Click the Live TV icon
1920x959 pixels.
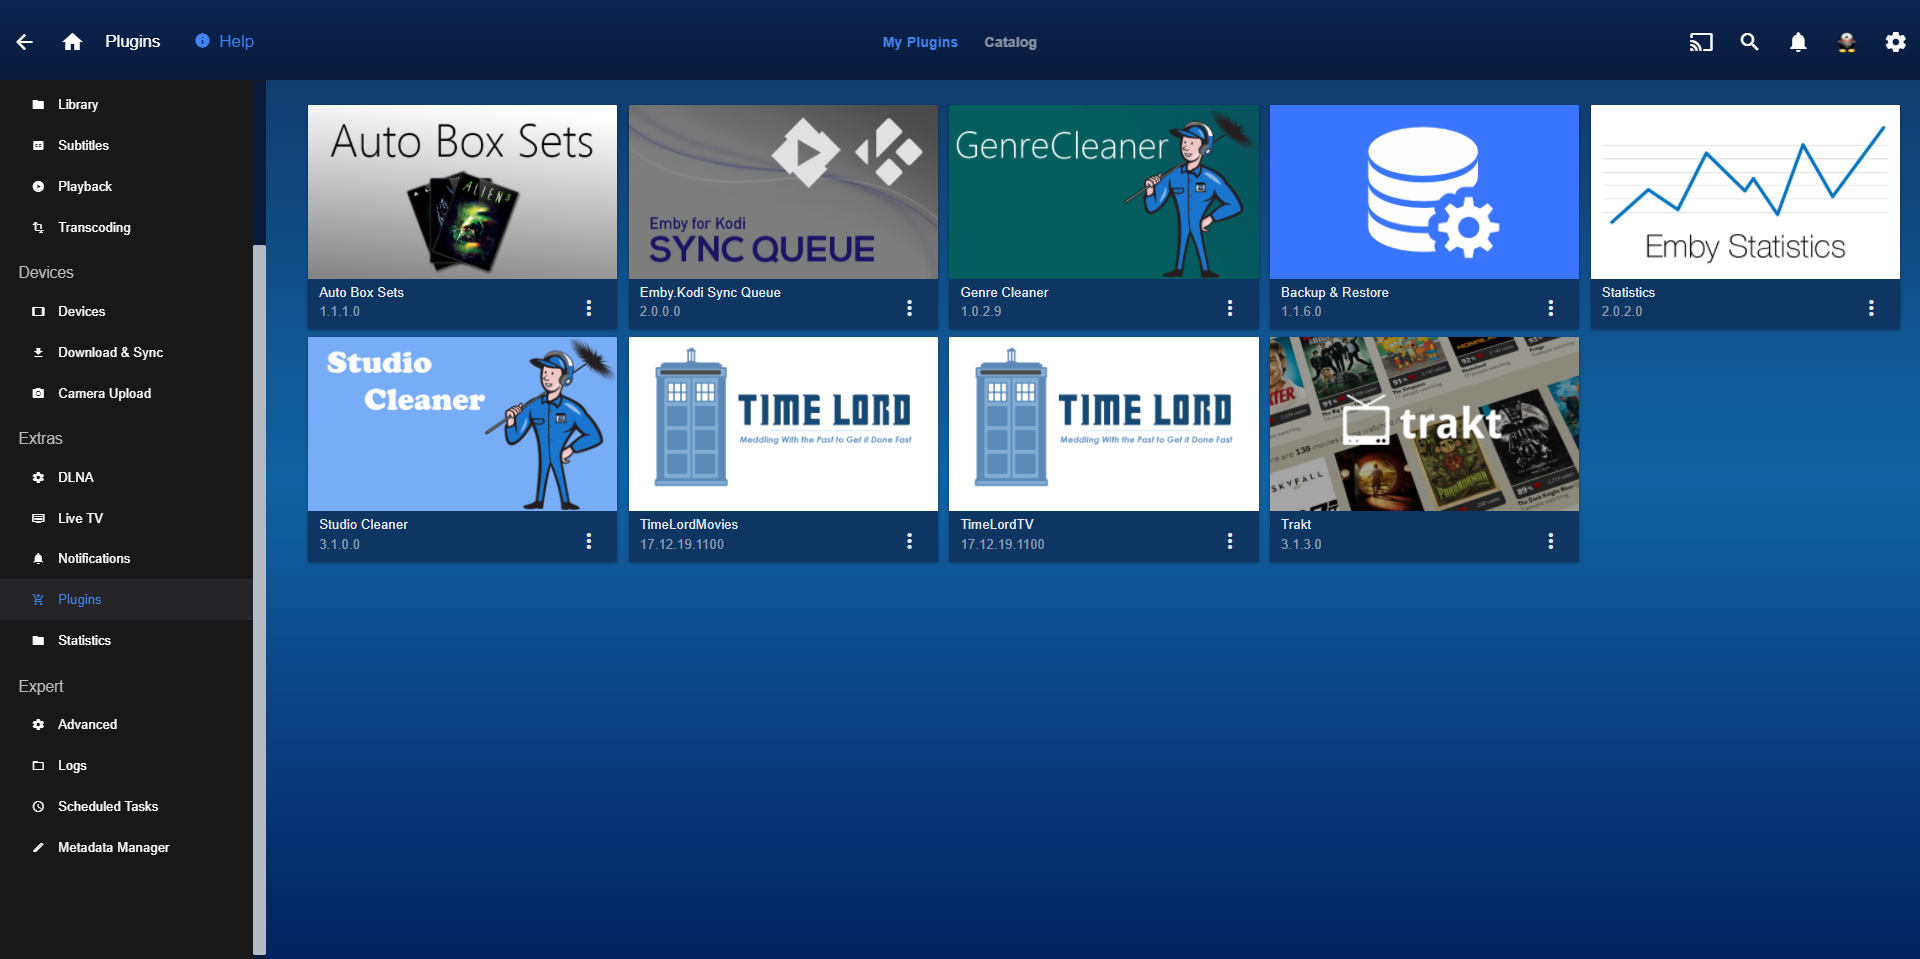click(38, 518)
